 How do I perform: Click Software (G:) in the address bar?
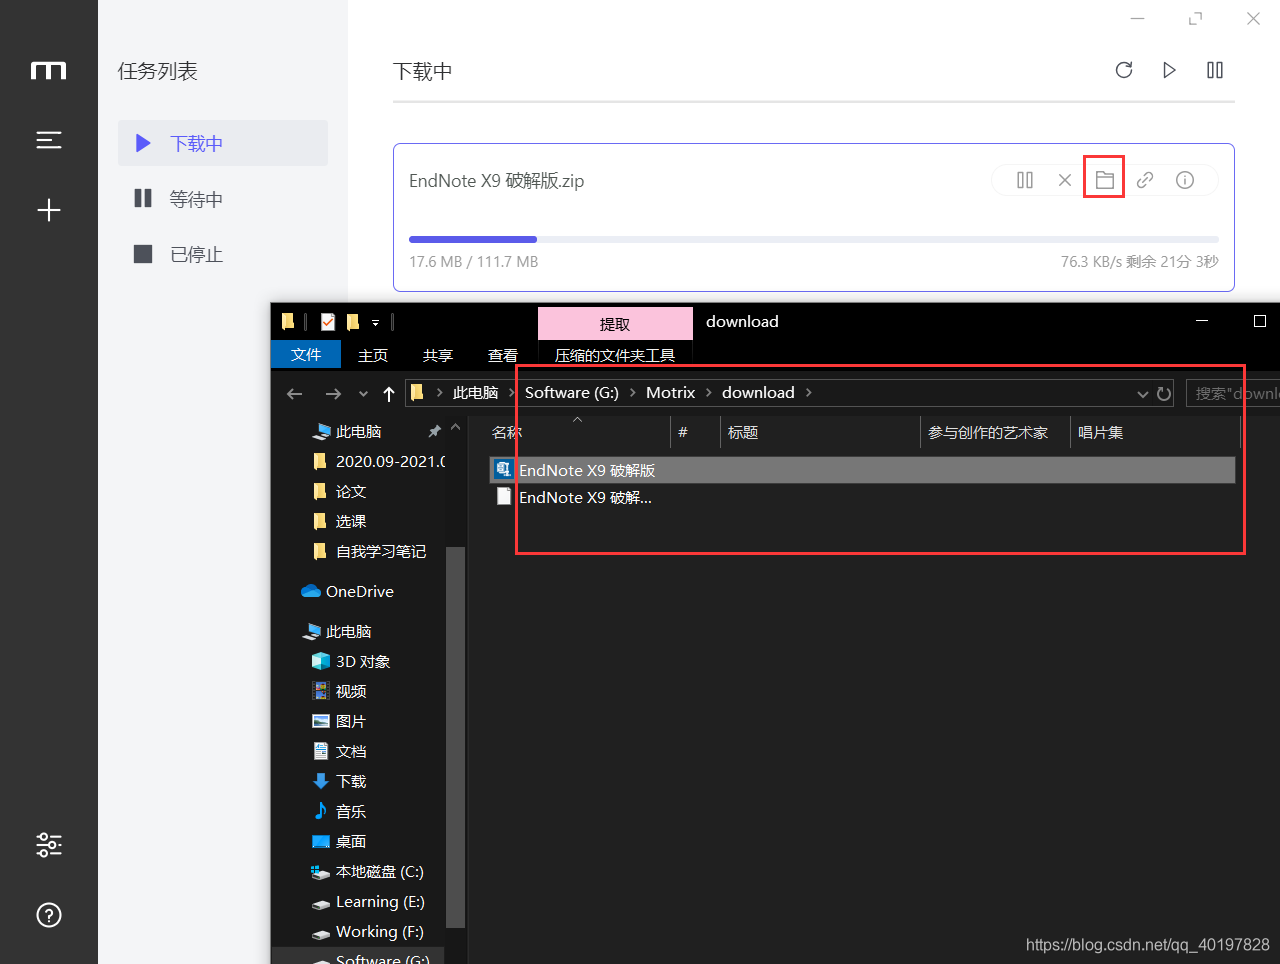(x=572, y=393)
